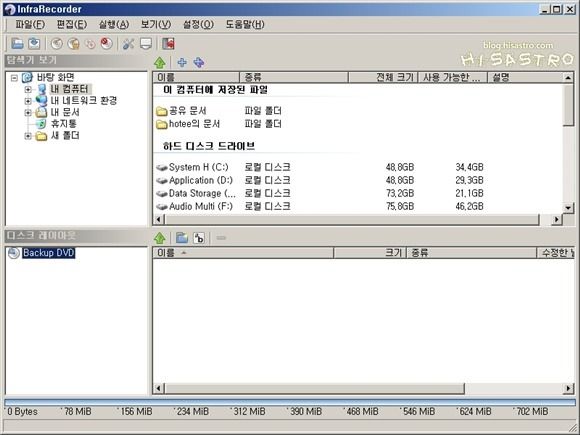Viewport: 580px width, 435px height.
Task: Open the 편집(E) menu
Action: (72, 24)
